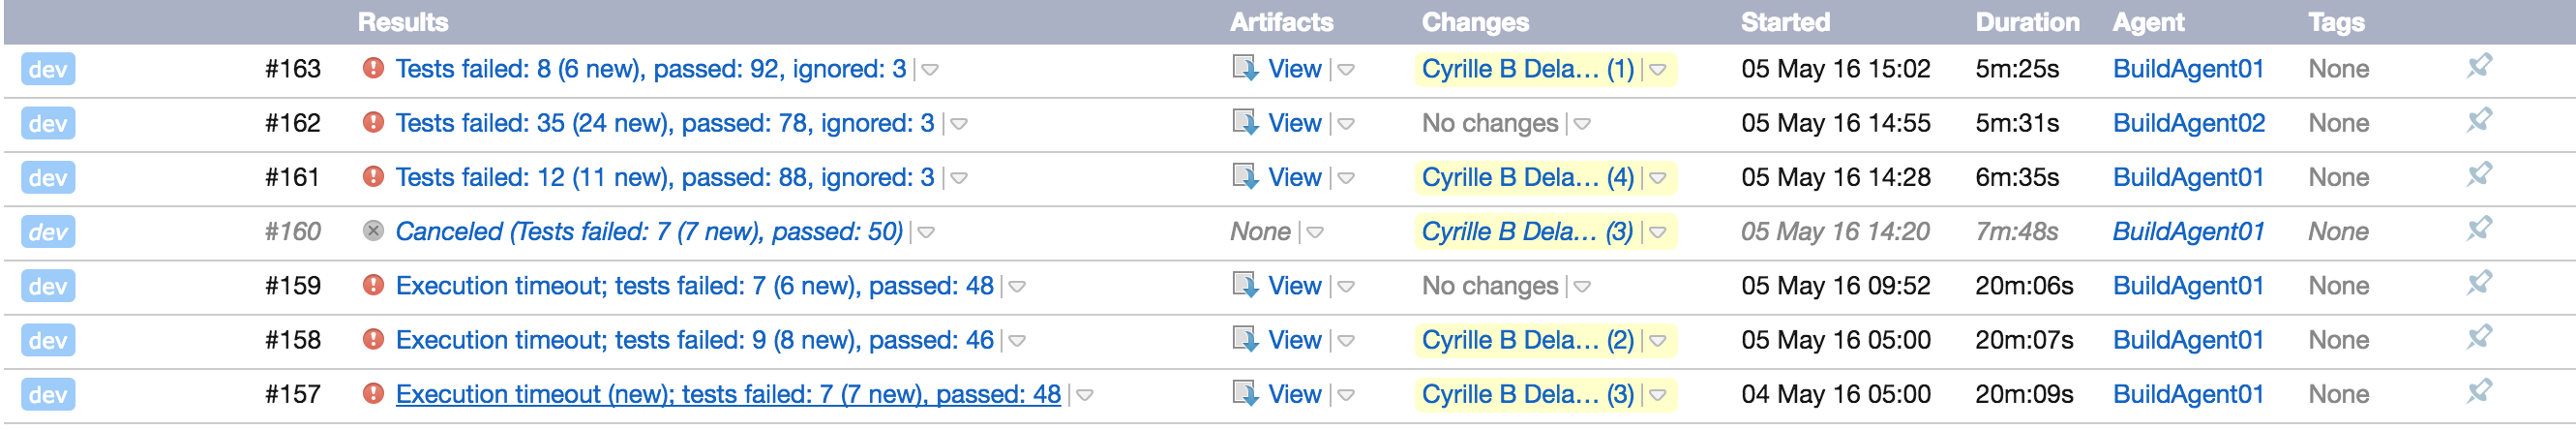Image resolution: width=2576 pixels, height=430 pixels.
Task: Expand the results dropdown for build #163
Action: tap(930, 70)
